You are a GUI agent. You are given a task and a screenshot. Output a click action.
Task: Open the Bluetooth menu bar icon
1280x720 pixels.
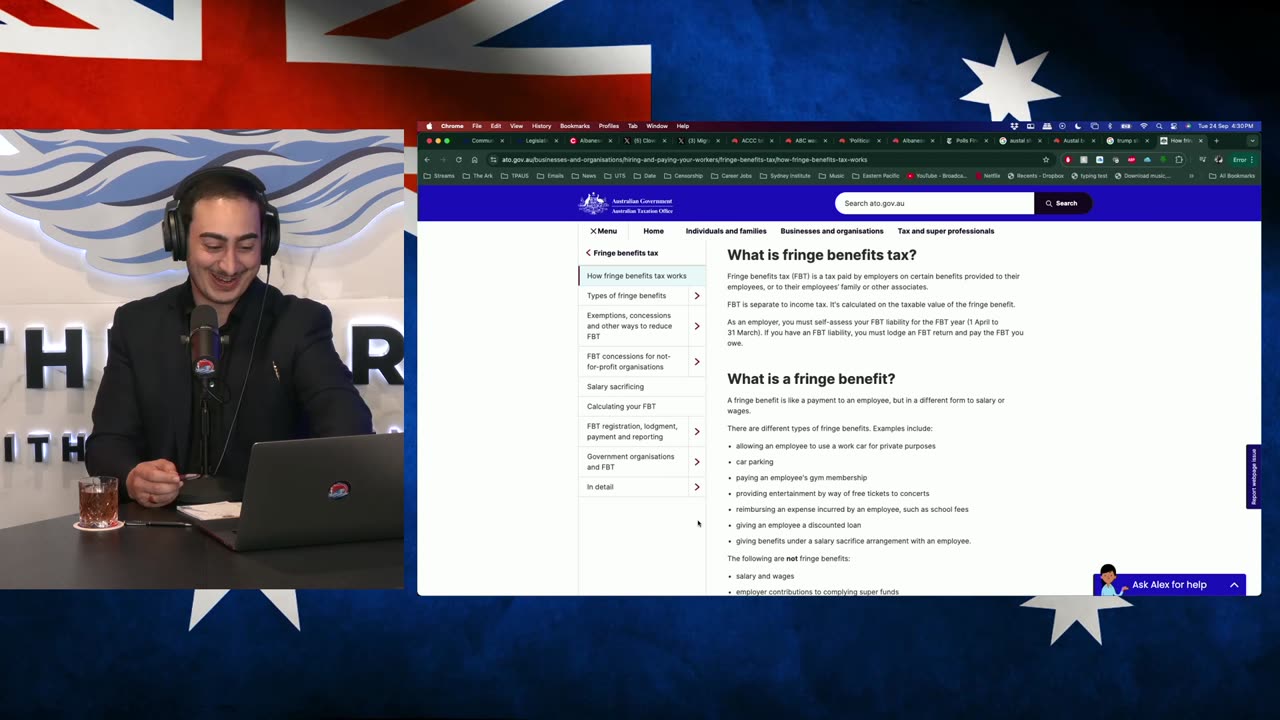1110,126
